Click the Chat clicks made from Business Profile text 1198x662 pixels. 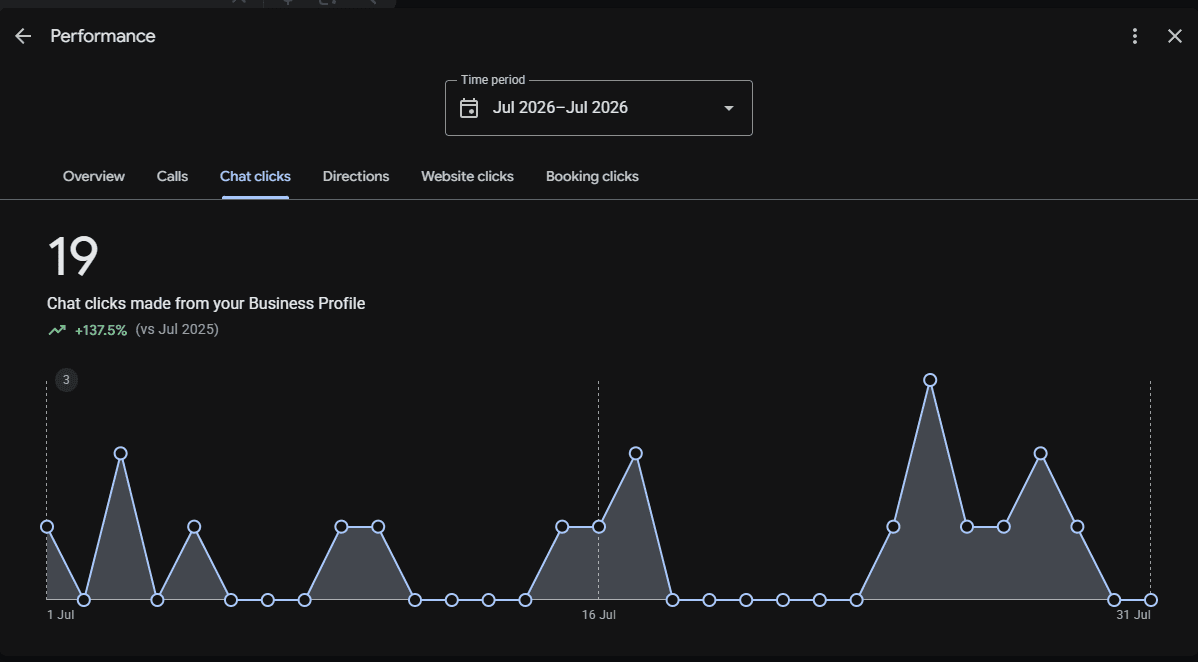[x=206, y=303]
